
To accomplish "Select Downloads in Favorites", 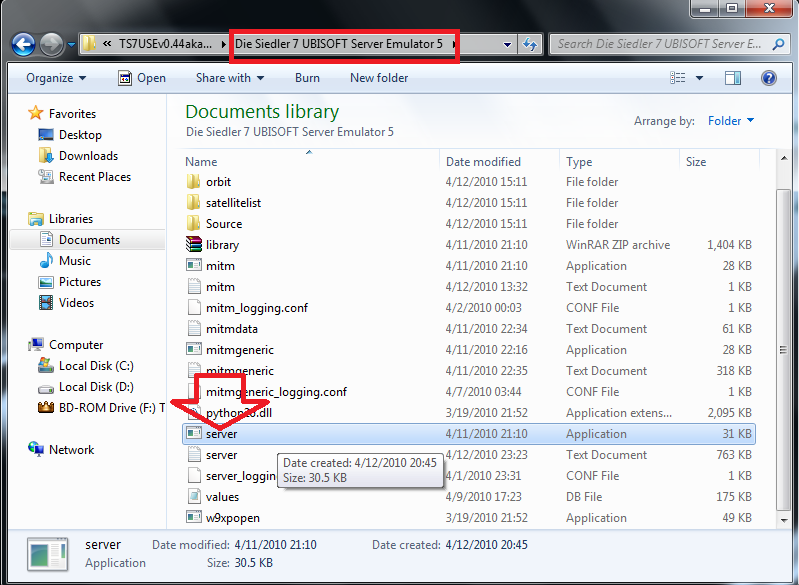I will click(x=88, y=156).
